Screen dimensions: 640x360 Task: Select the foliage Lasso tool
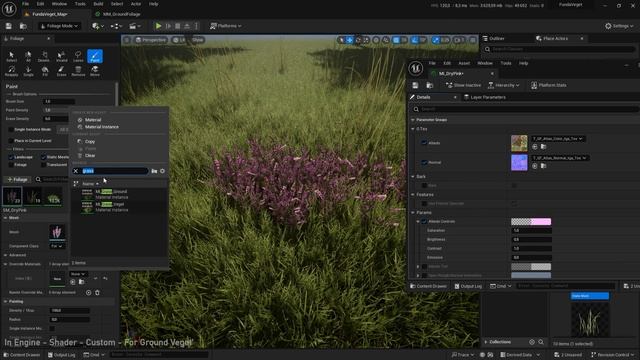pos(78,56)
